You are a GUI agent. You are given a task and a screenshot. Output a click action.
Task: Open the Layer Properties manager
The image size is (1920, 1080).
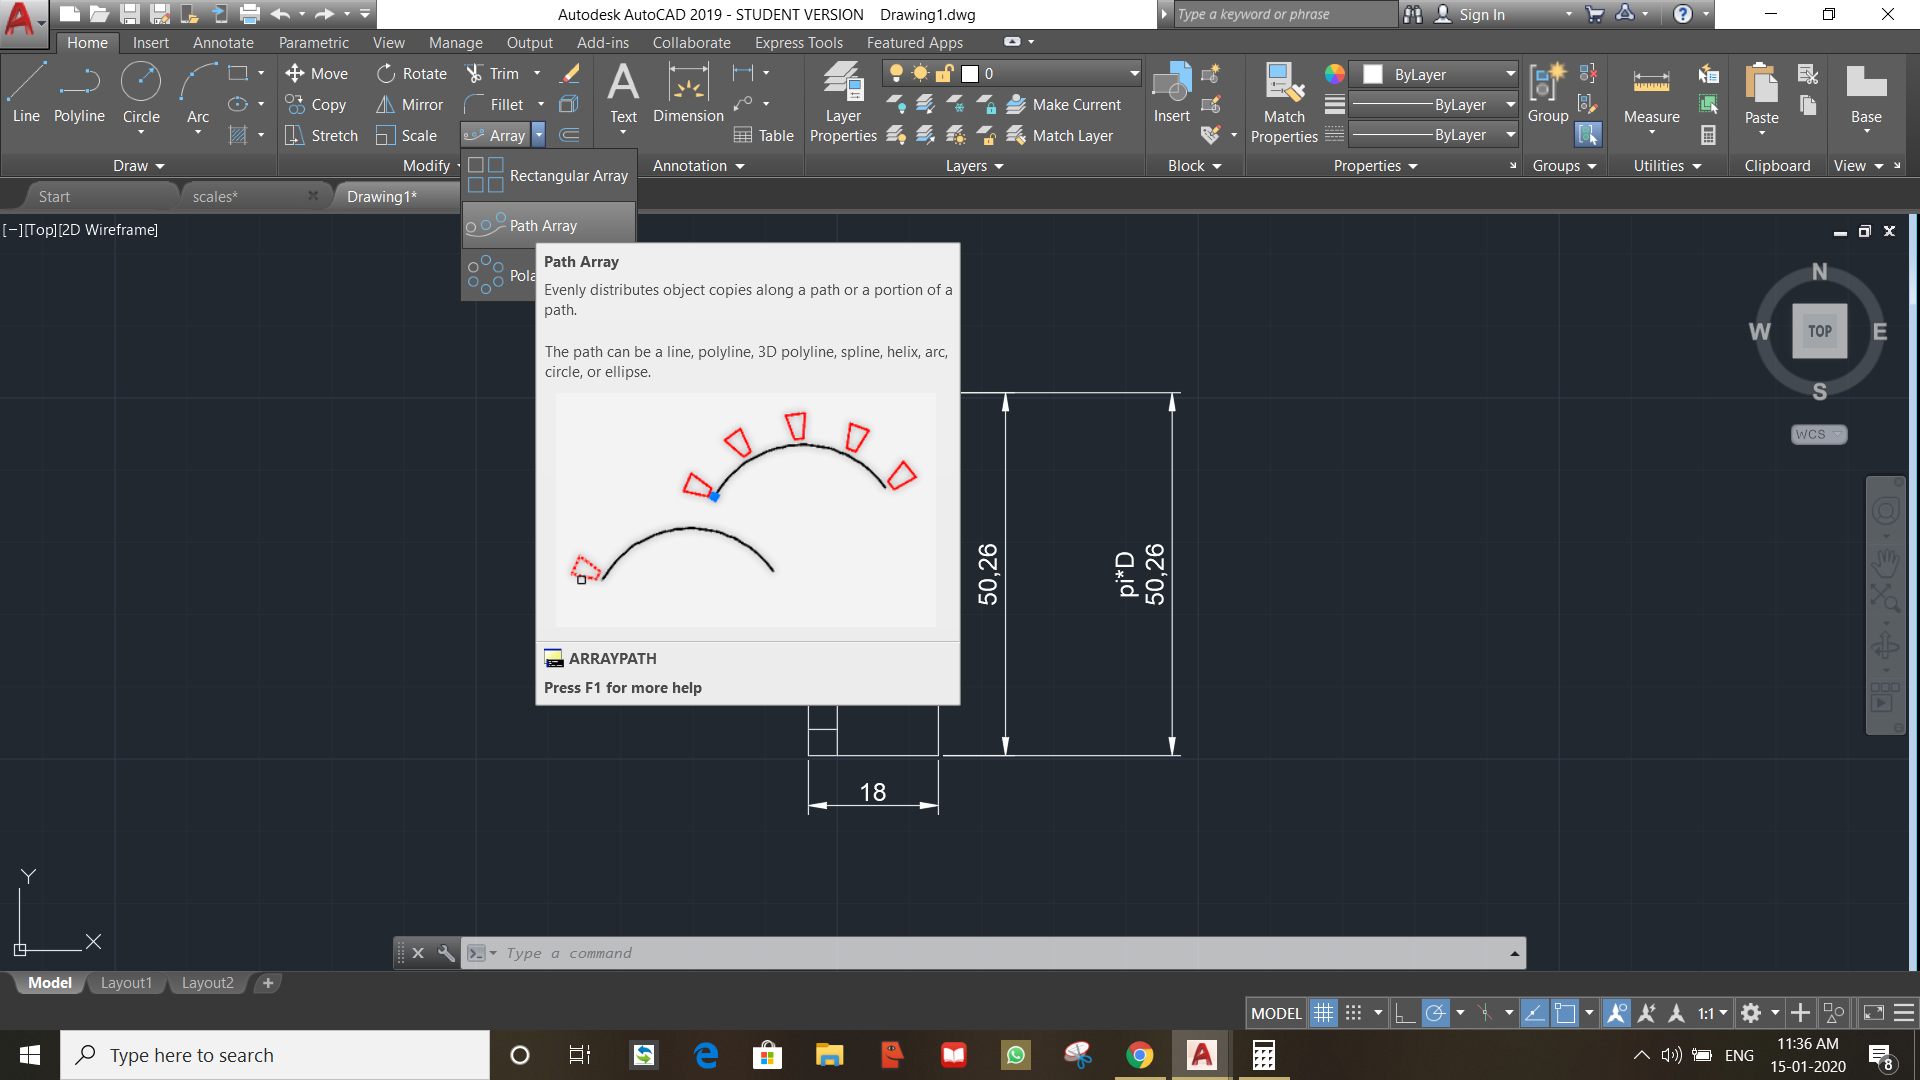click(x=843, y=100)
